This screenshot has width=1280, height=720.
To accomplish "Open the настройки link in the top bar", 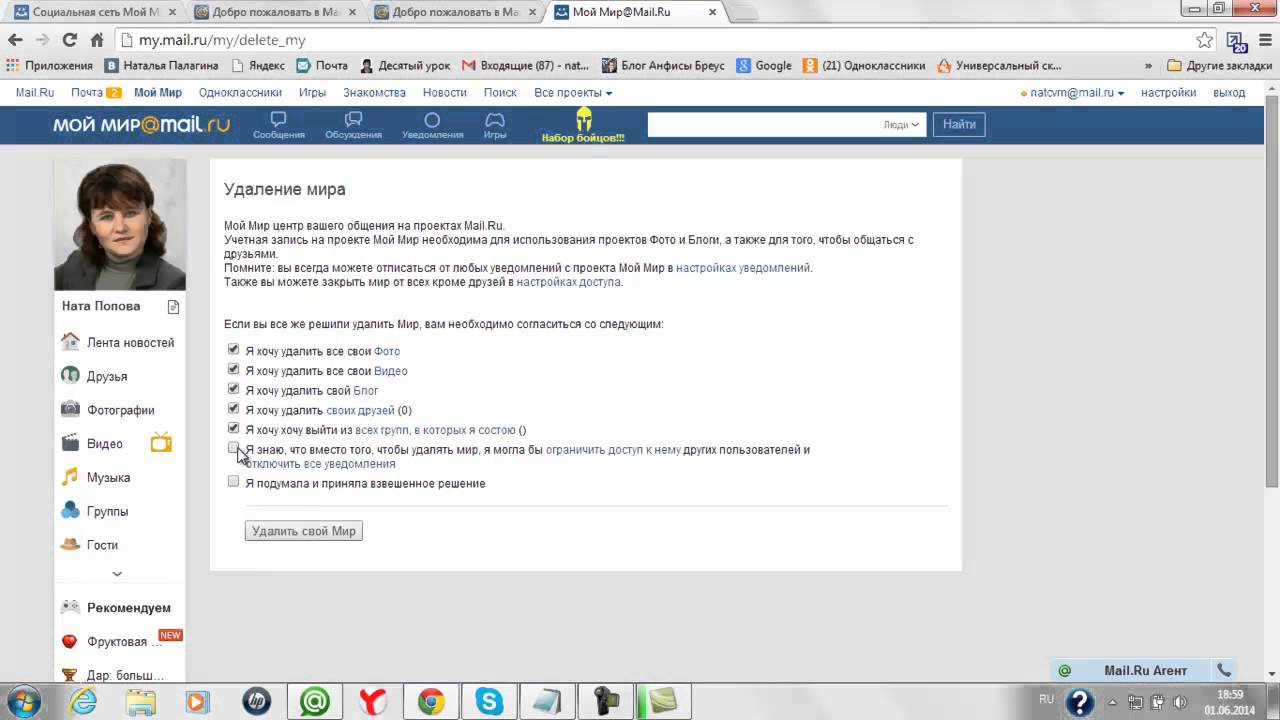I will tap(1168, 93).
